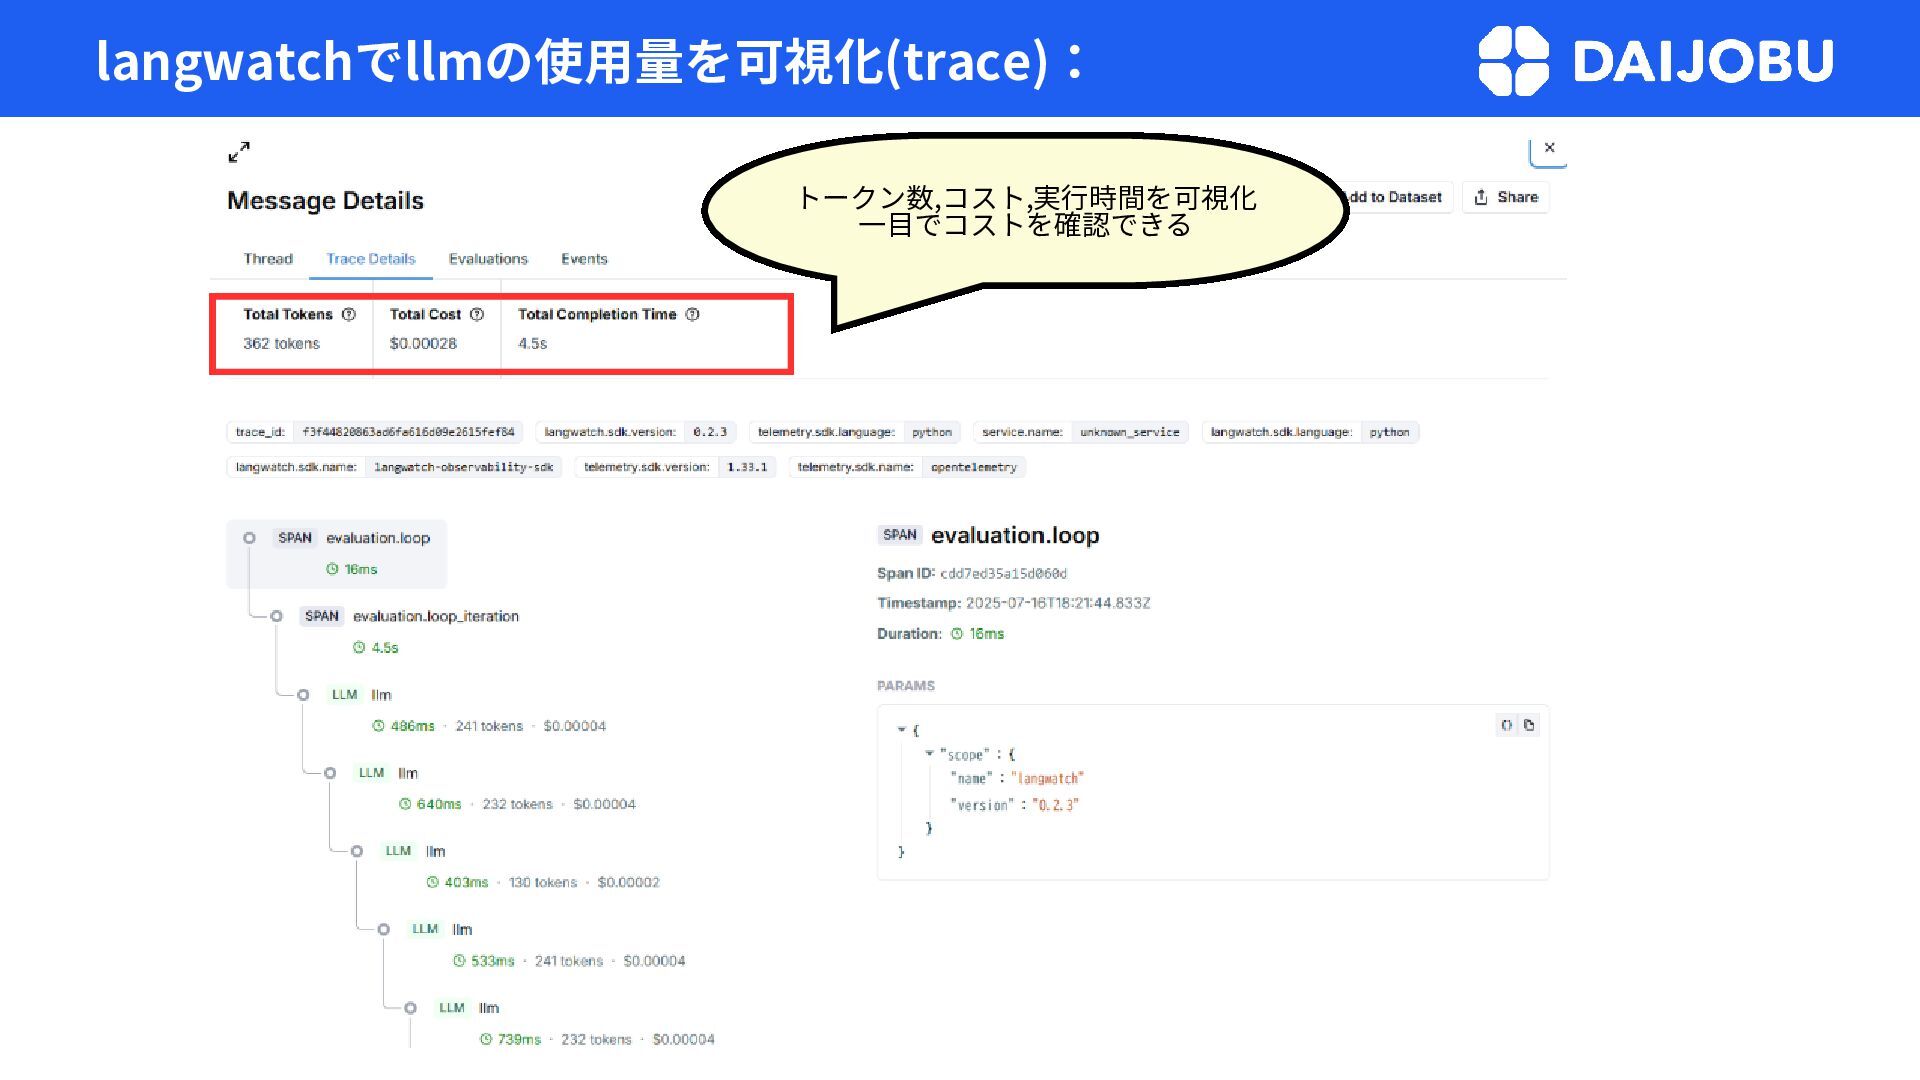
Task: Copy the PARAMS JSON to clipboard
Action: coord(1529,725)
